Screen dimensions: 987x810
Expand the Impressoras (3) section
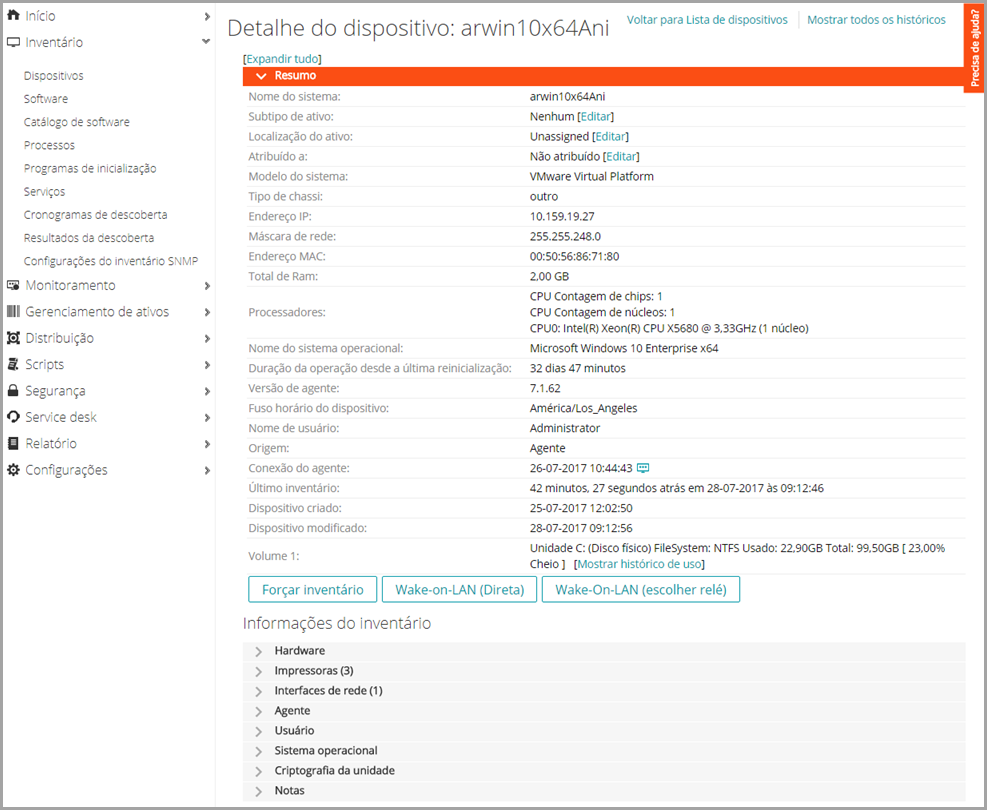tap(259, 671)
